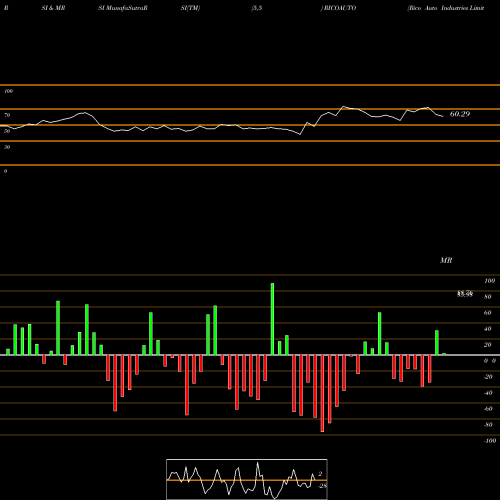Click the longest red bar near -100
The height and width of the screenshot is (500, 500).
click(322, 393)
